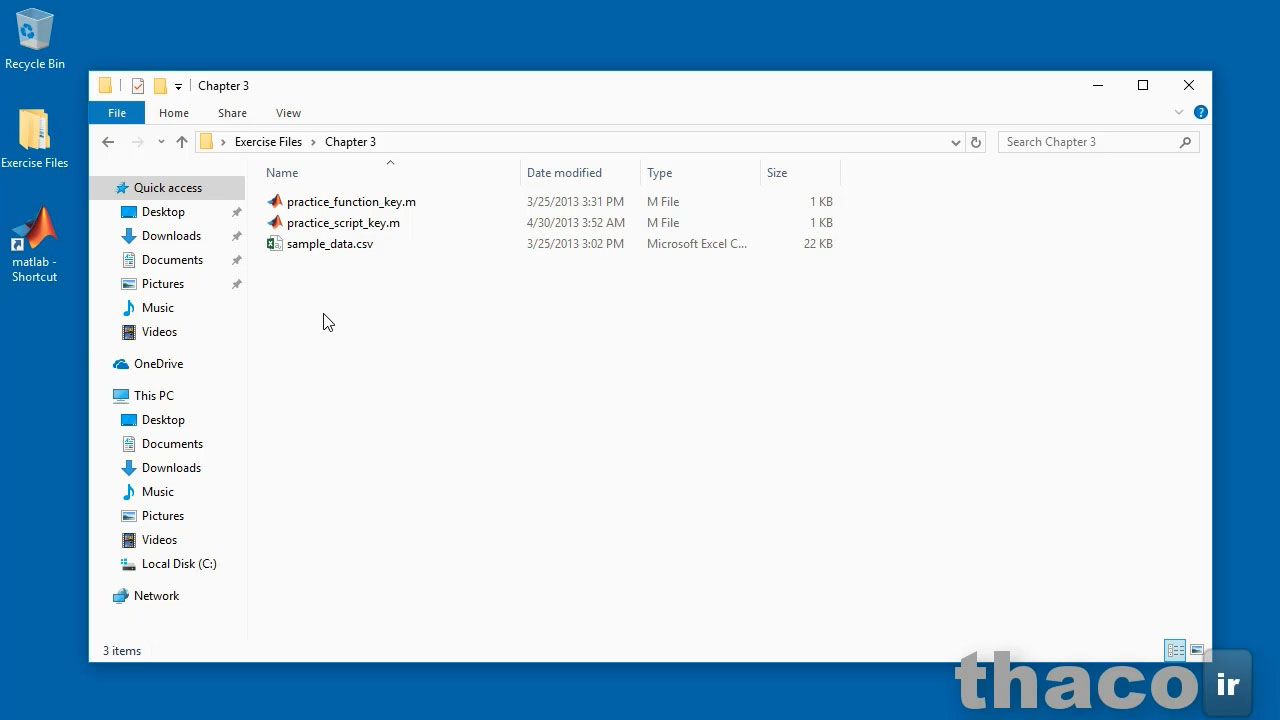Select This PC in the navigation pane
The height and width of the screenshot is (720, 1280).
153,396
